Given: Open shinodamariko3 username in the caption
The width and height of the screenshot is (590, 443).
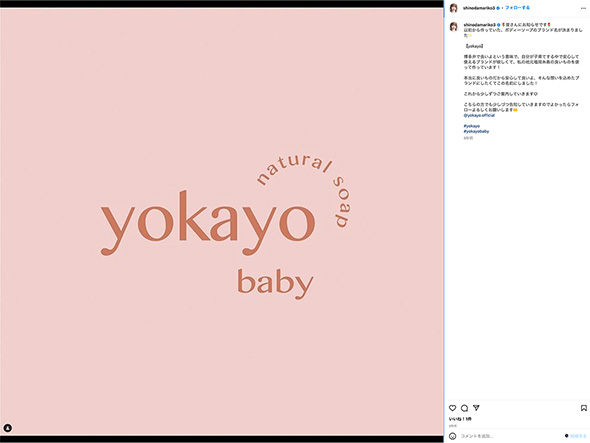Looking at the screenshot, I should point(479,25).
